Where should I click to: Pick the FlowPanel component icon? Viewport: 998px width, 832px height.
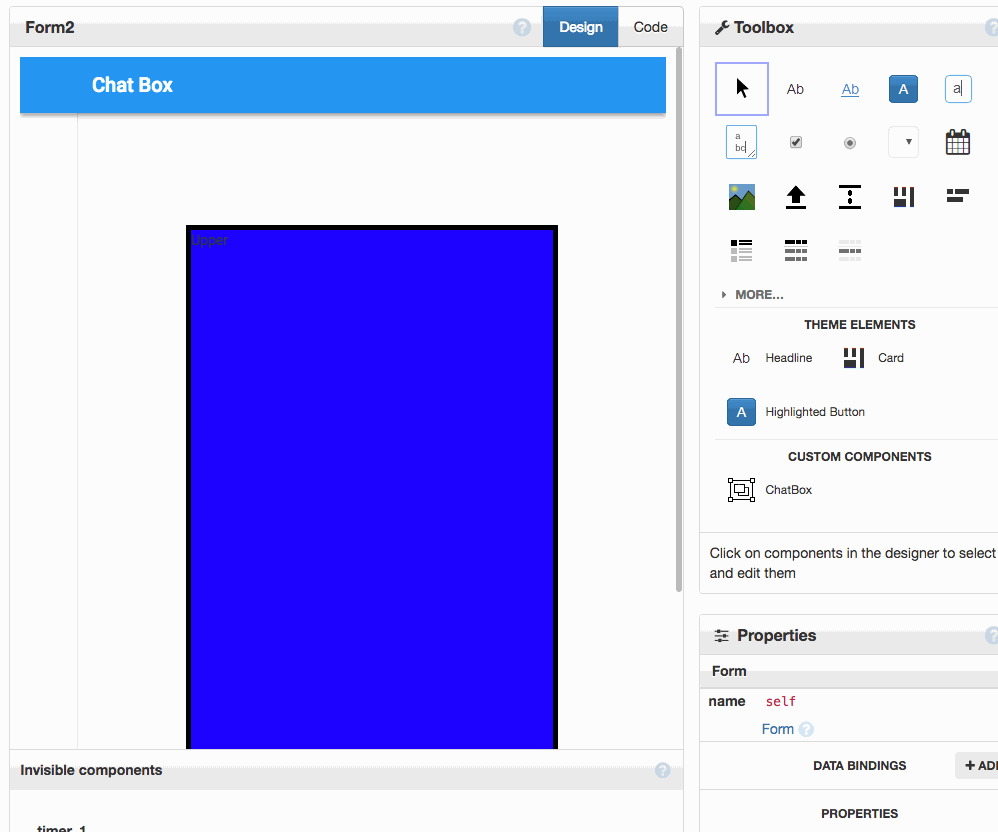point(958,195)
